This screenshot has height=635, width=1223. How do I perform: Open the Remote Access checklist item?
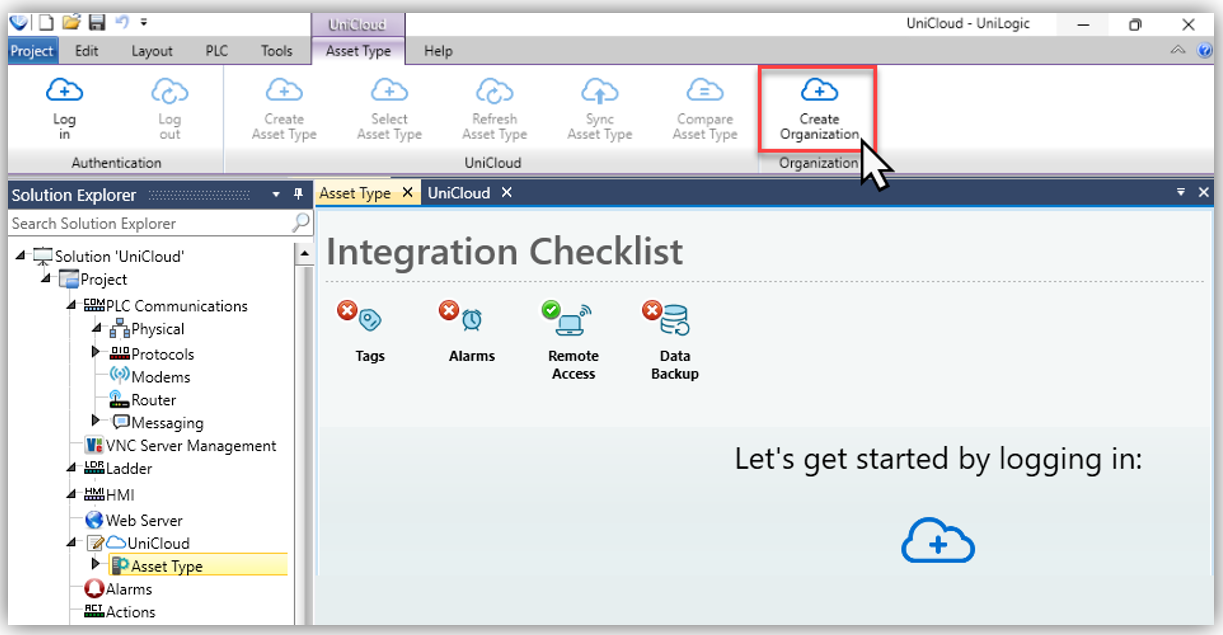click(x=573, y=341)
